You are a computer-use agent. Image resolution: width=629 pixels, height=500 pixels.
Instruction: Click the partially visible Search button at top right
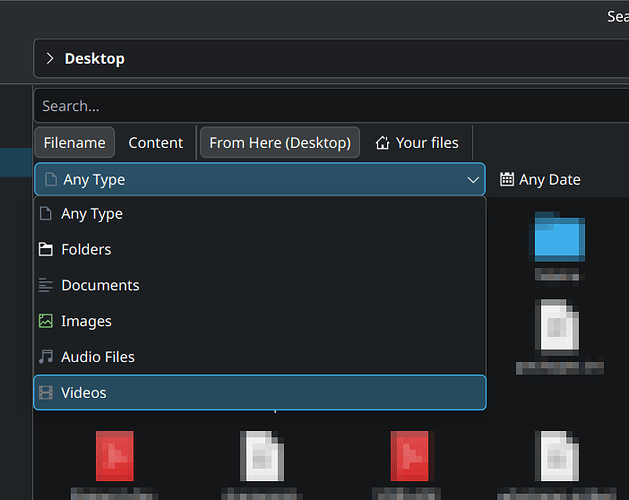click(x=617, y=17)
